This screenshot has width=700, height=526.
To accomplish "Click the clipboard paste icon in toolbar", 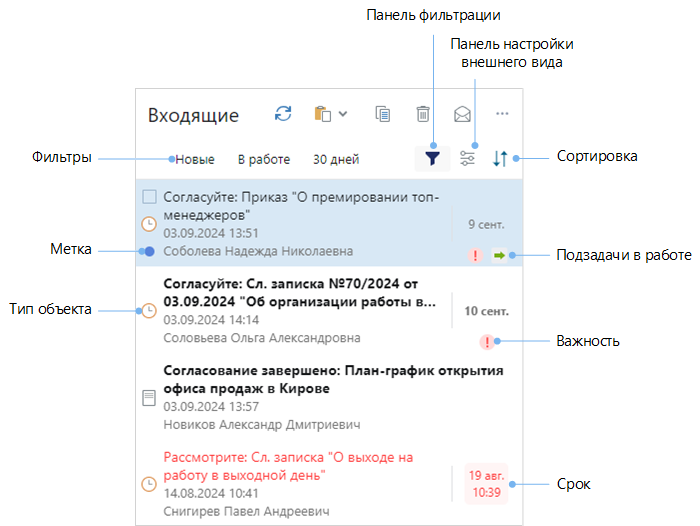I will pos(322,114).
